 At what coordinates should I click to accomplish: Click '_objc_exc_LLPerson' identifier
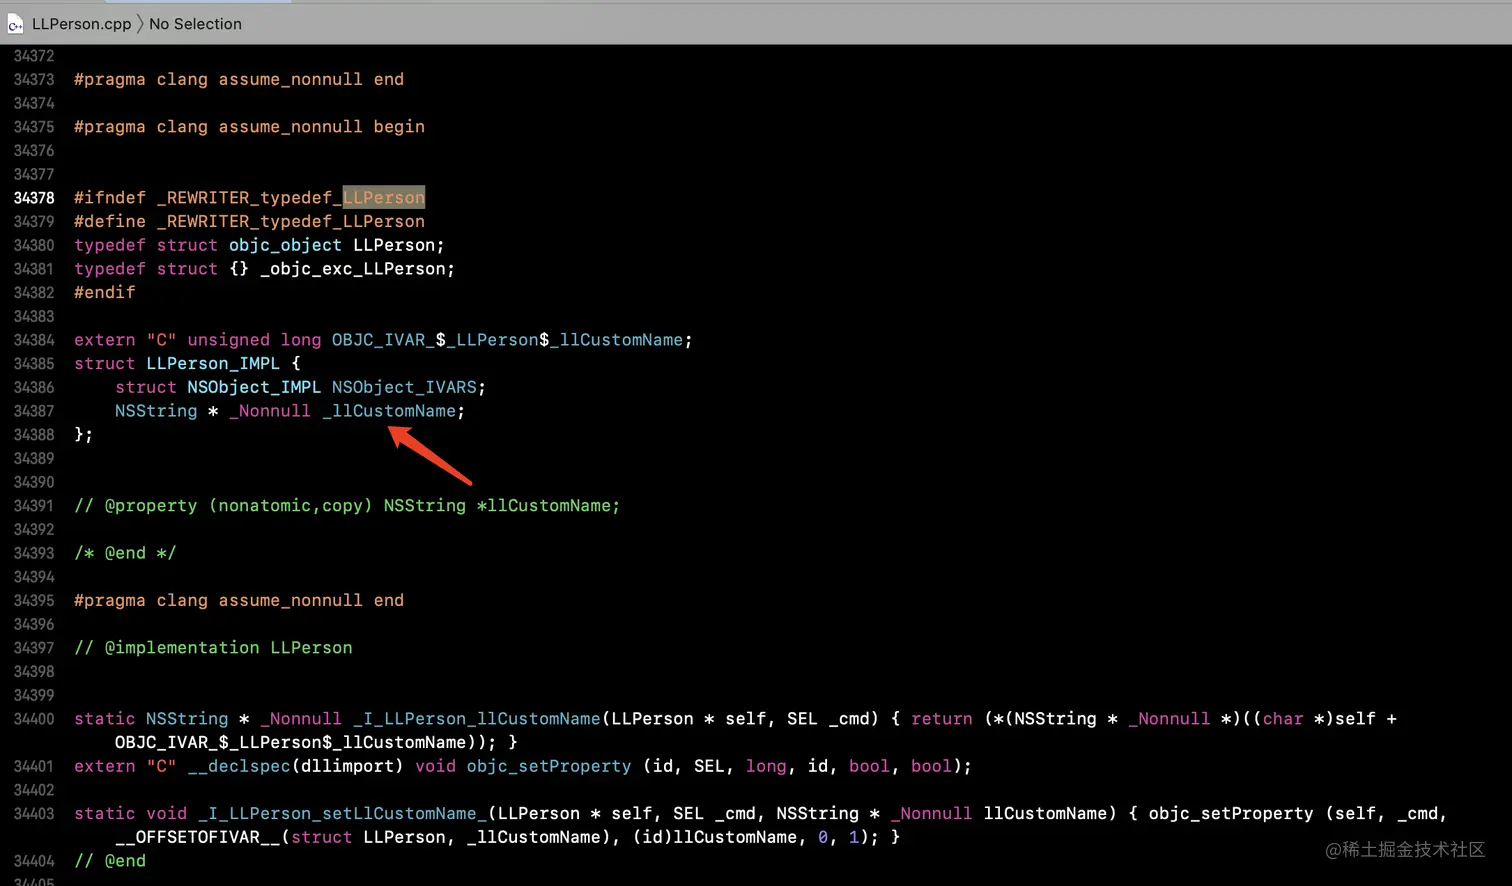[352, 269]
